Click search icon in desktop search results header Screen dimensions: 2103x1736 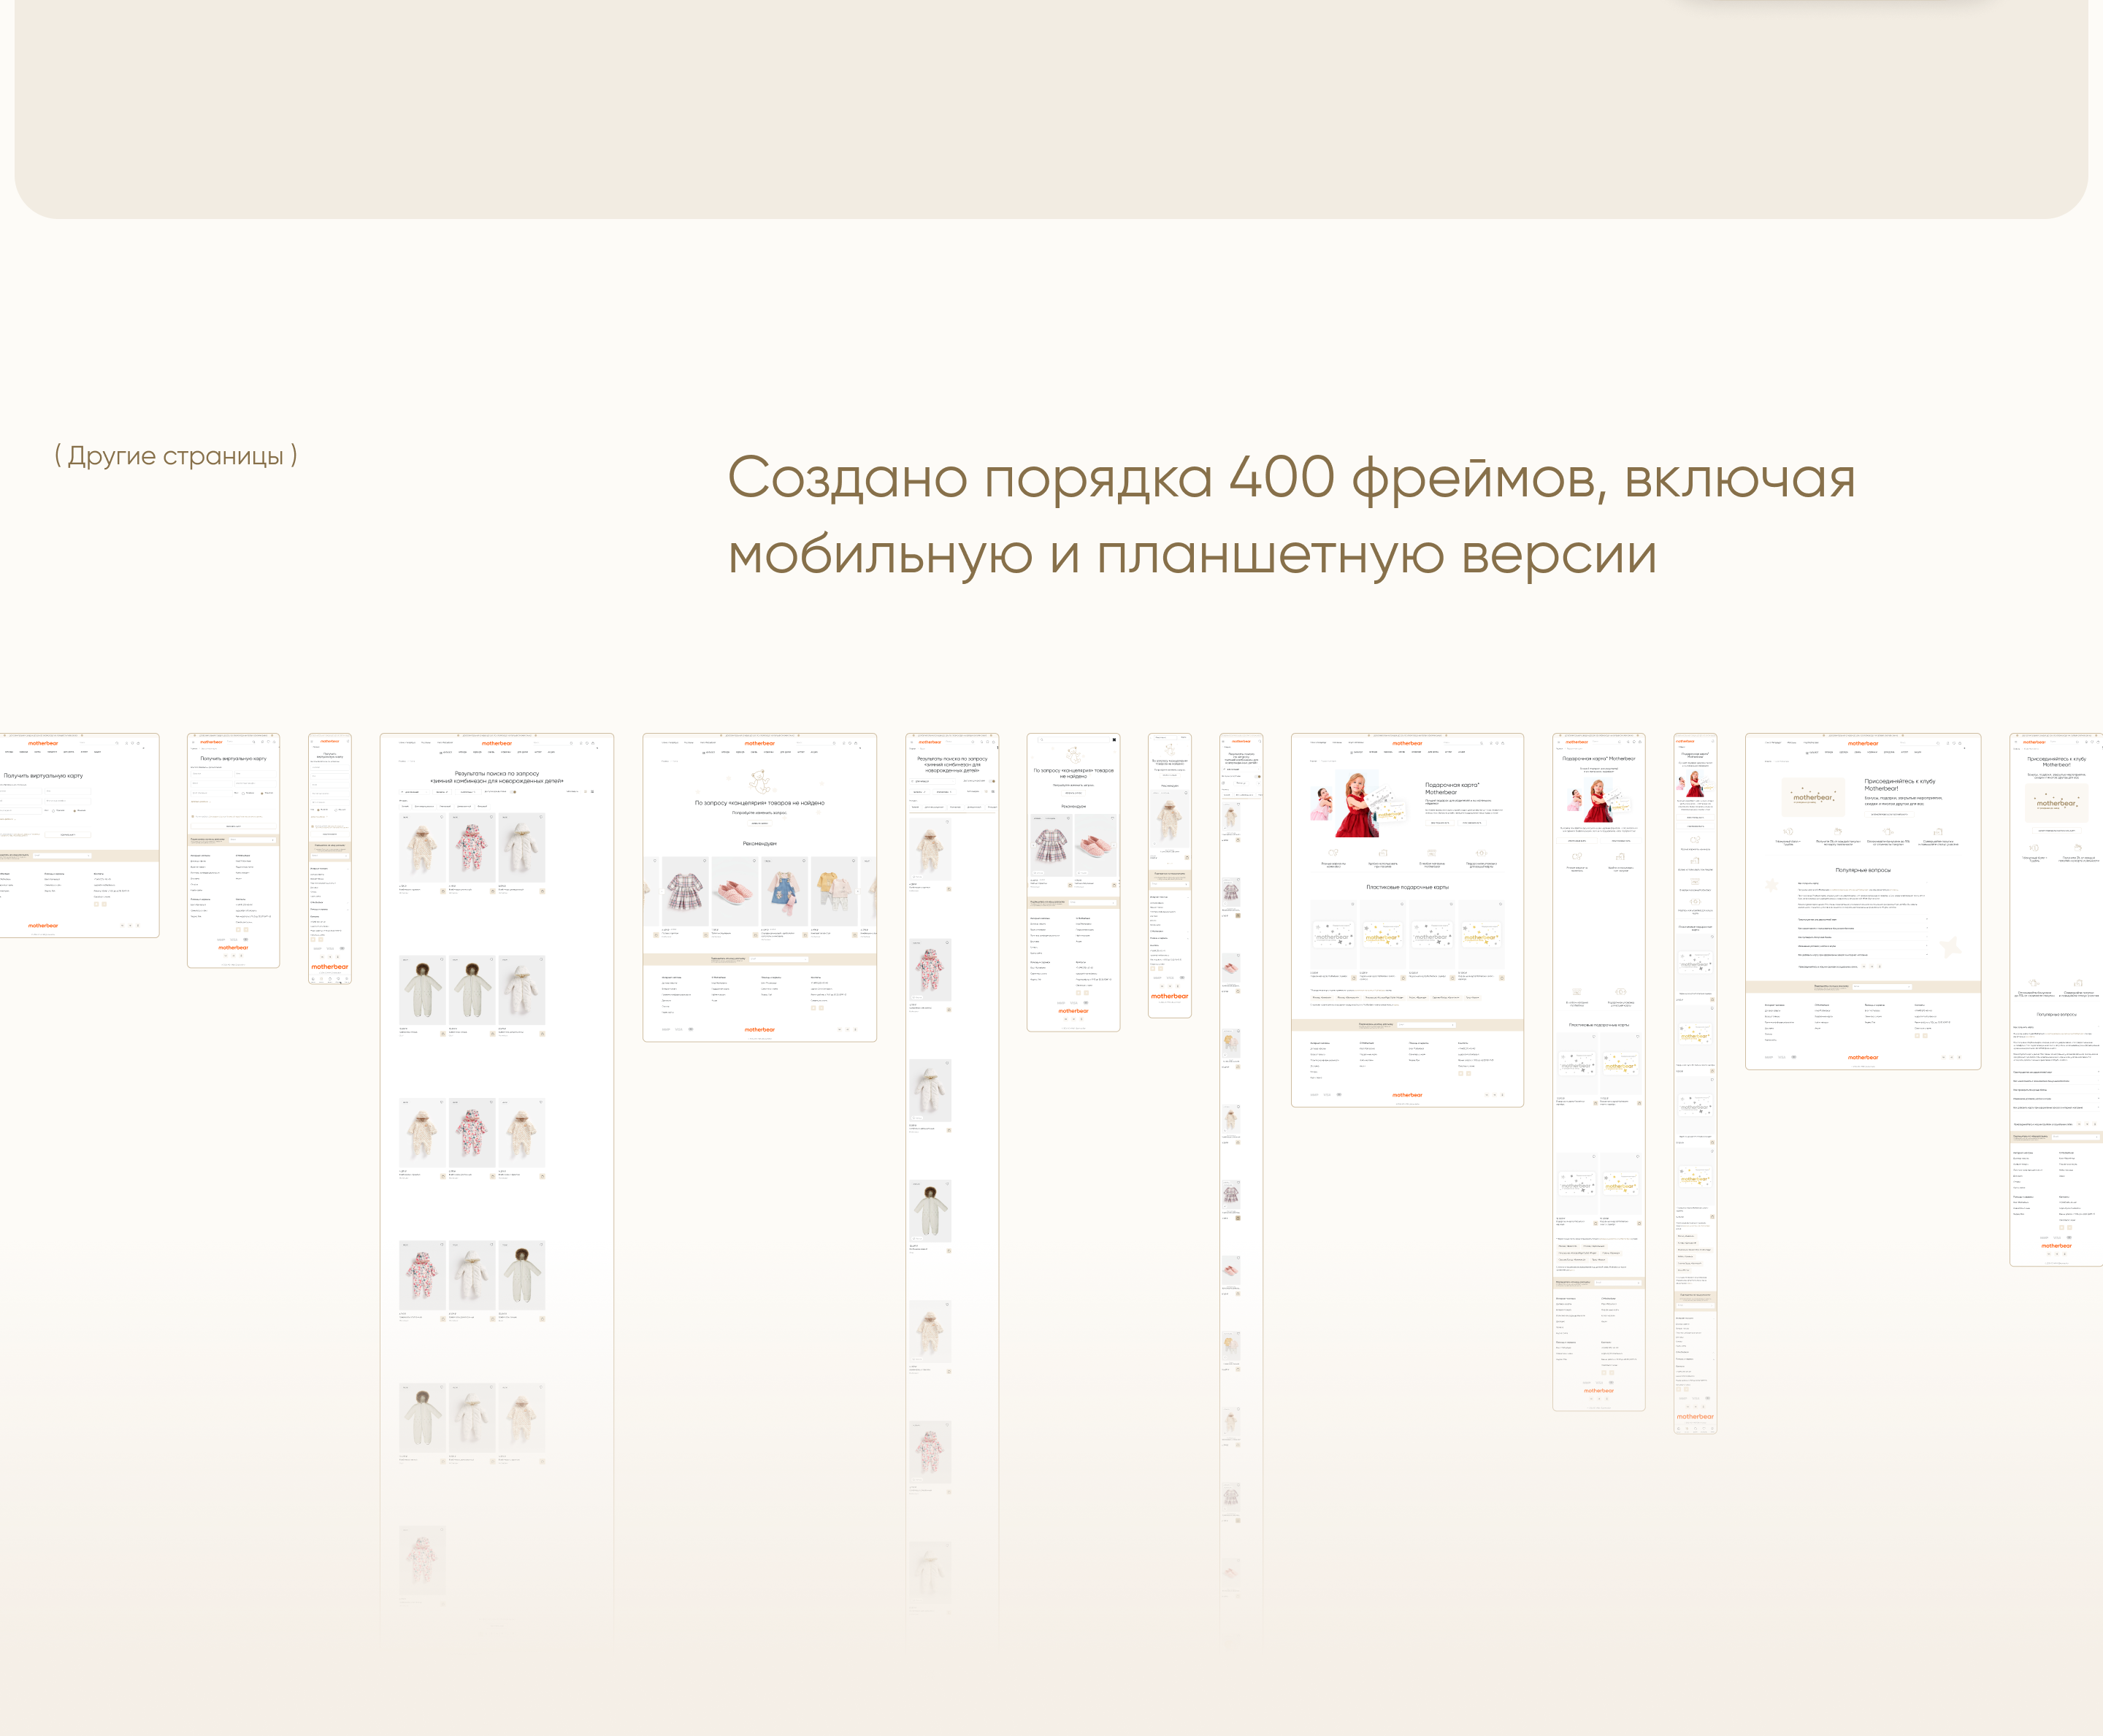571,743
